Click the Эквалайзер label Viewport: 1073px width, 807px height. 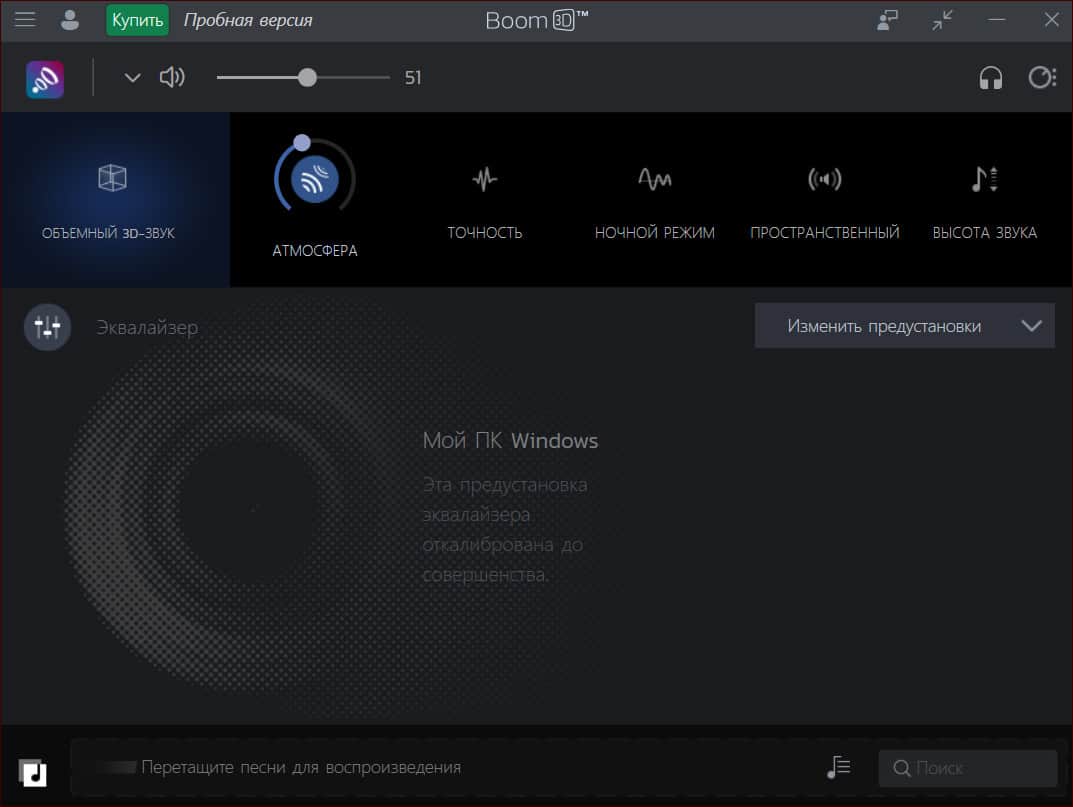[x=147, y=328]
